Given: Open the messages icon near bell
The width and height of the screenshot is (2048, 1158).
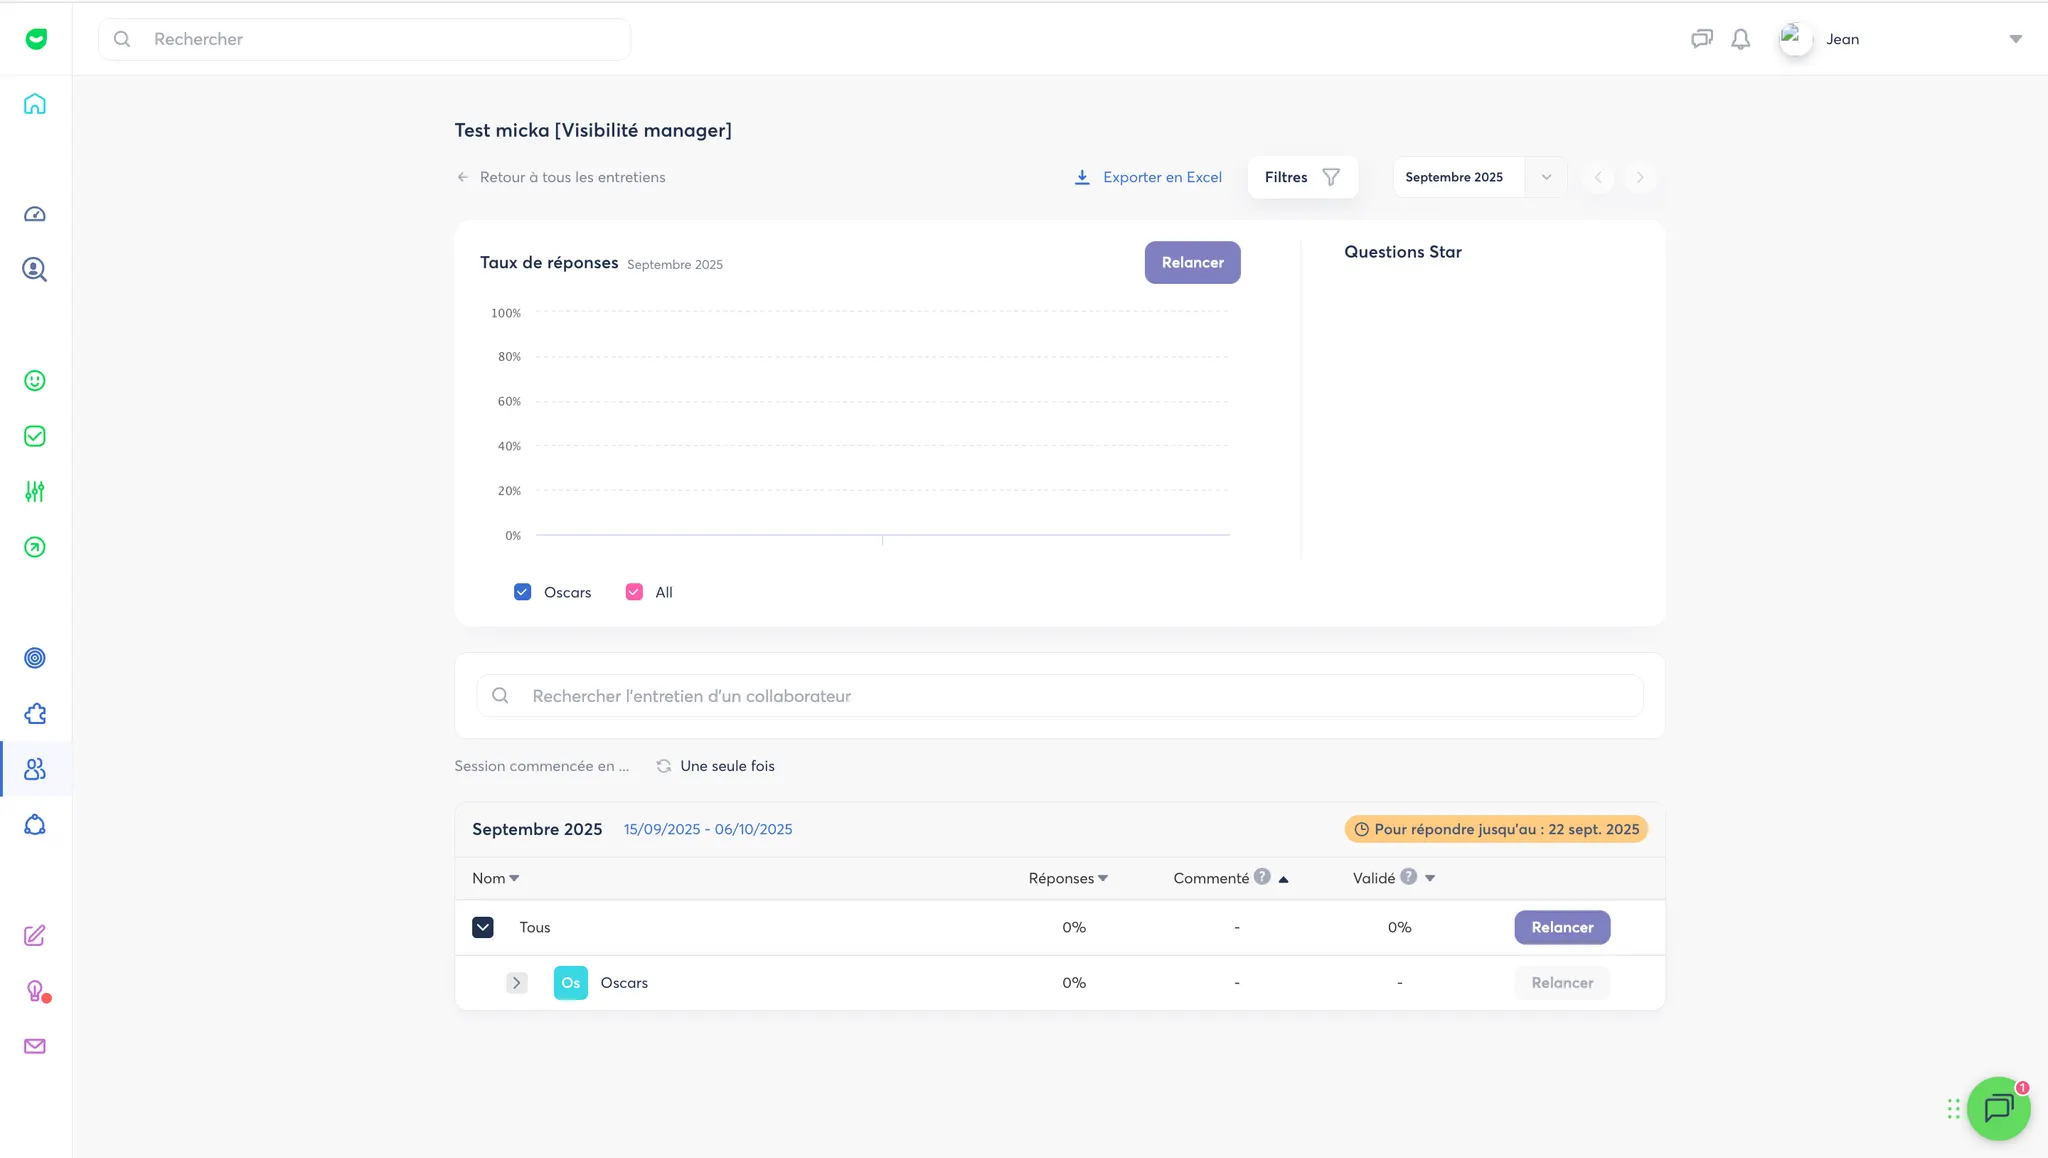Looking at the screenshot, I should [1701, 39].
